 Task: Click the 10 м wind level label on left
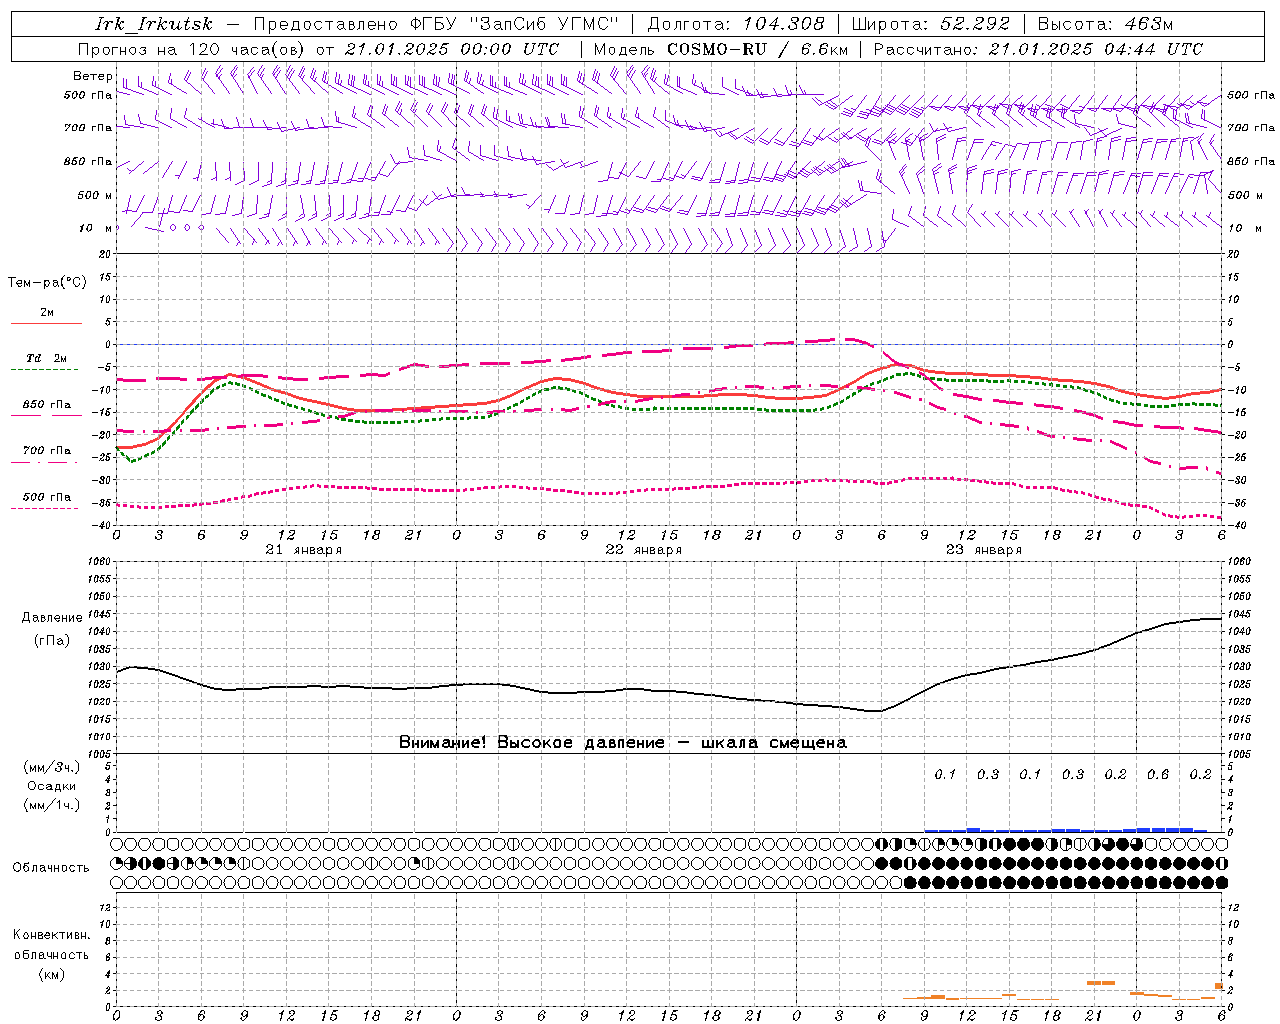pos(96,228)
